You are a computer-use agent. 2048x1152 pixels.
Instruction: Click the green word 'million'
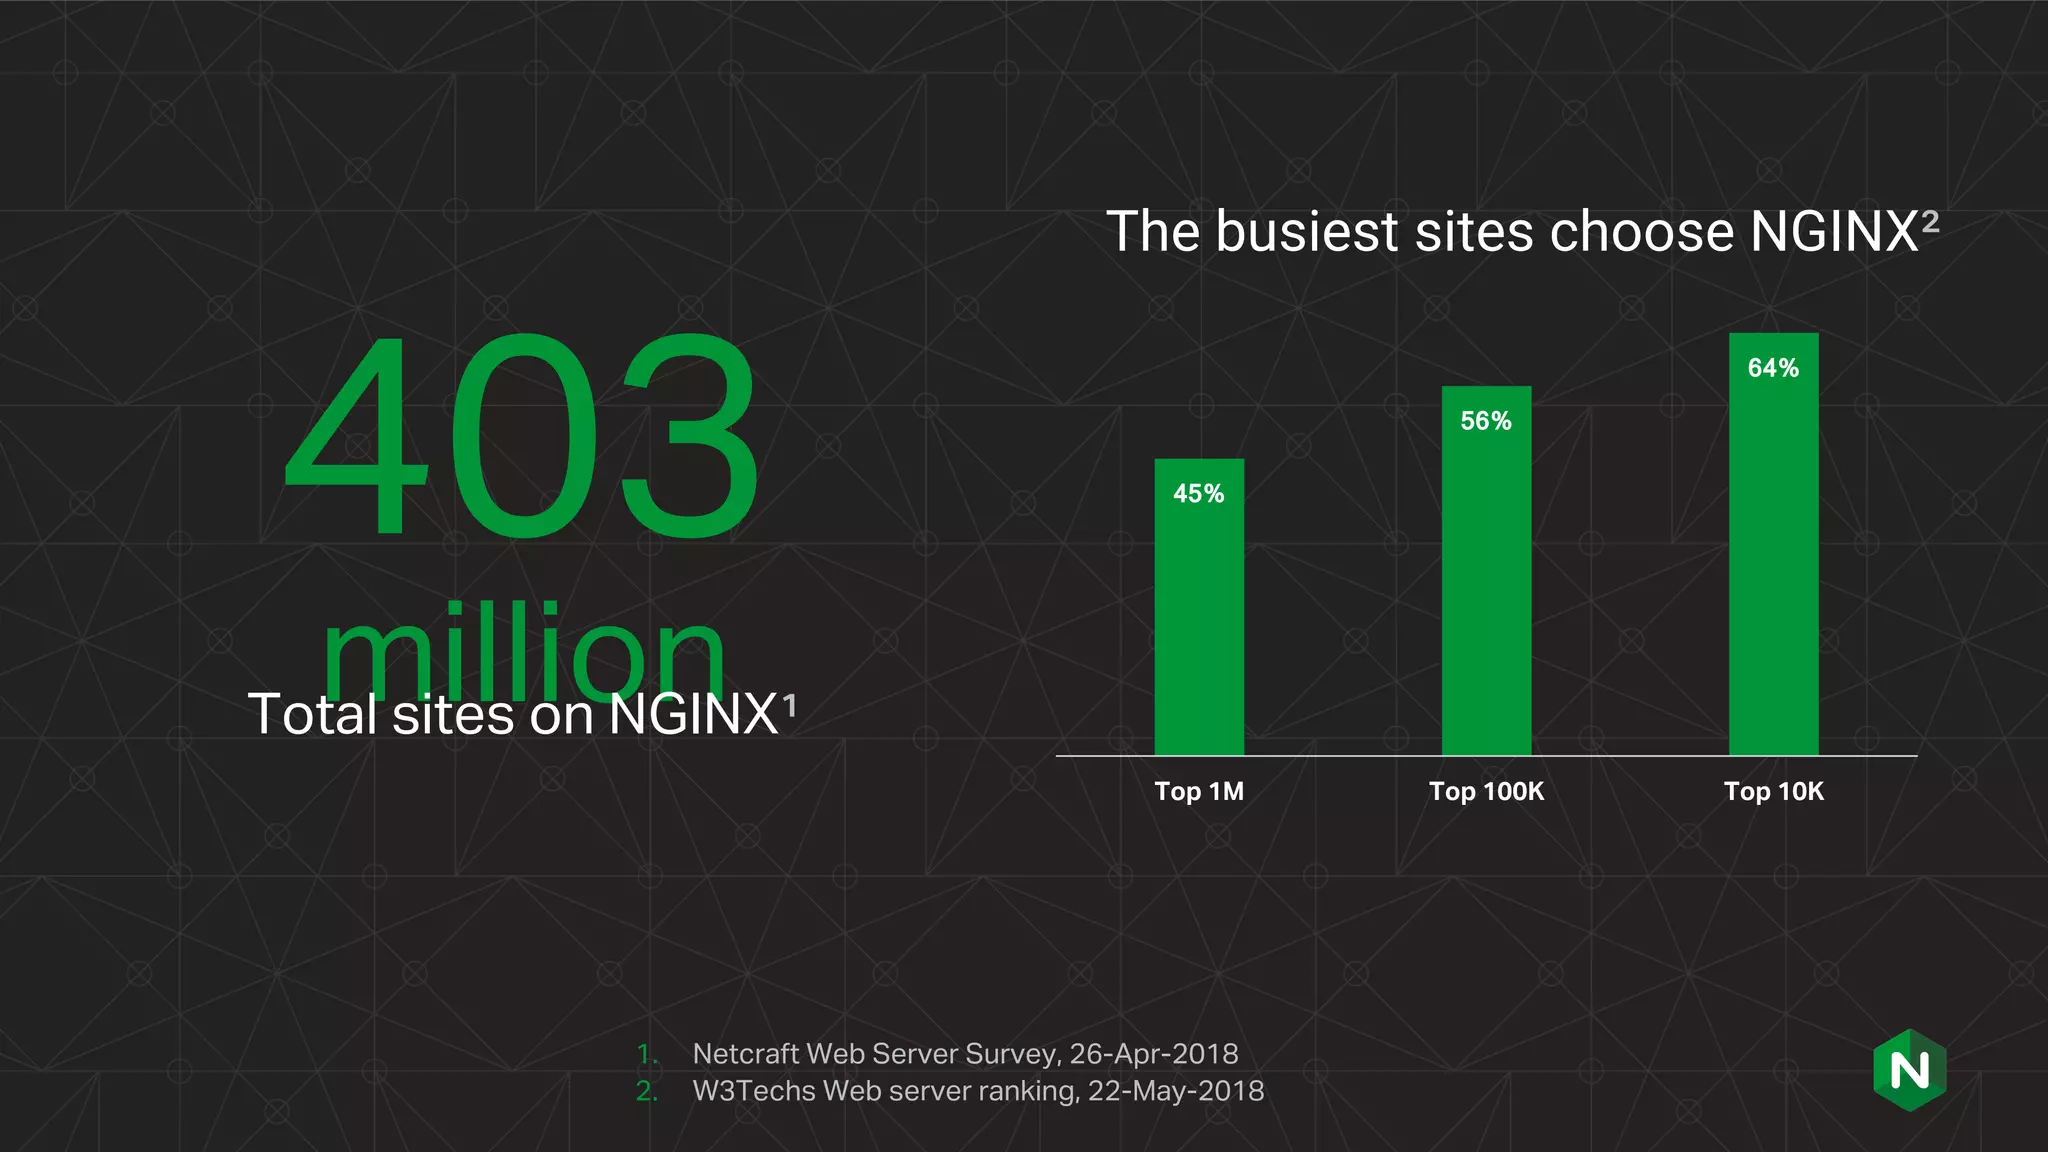click(523, 650)
